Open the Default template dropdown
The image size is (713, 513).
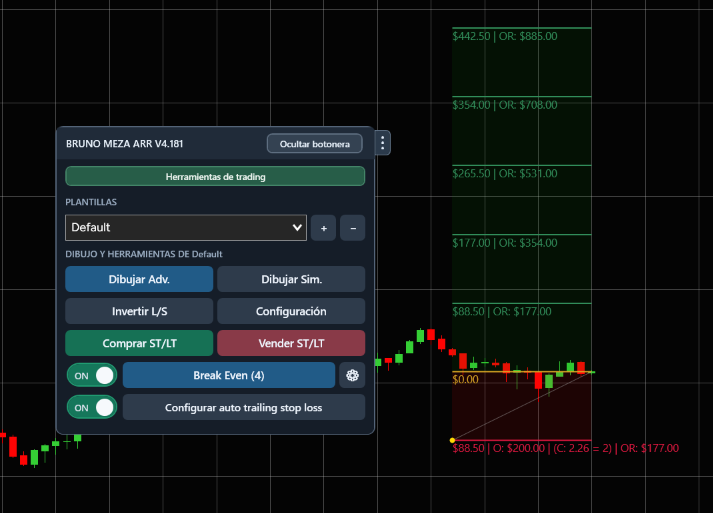click(x=186, y=227)
